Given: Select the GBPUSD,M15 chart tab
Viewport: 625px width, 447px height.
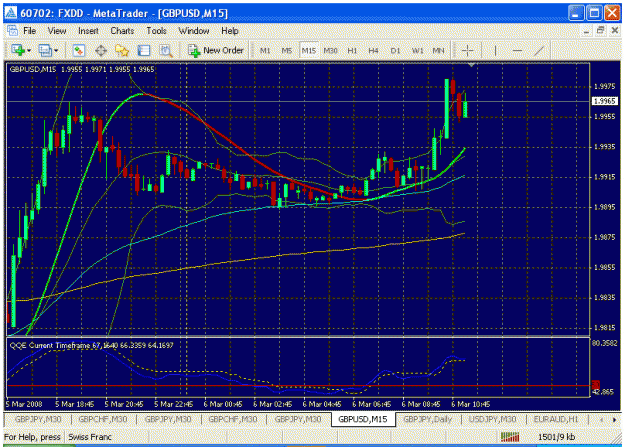Looking at the screenshot, I should click(363, 419).
